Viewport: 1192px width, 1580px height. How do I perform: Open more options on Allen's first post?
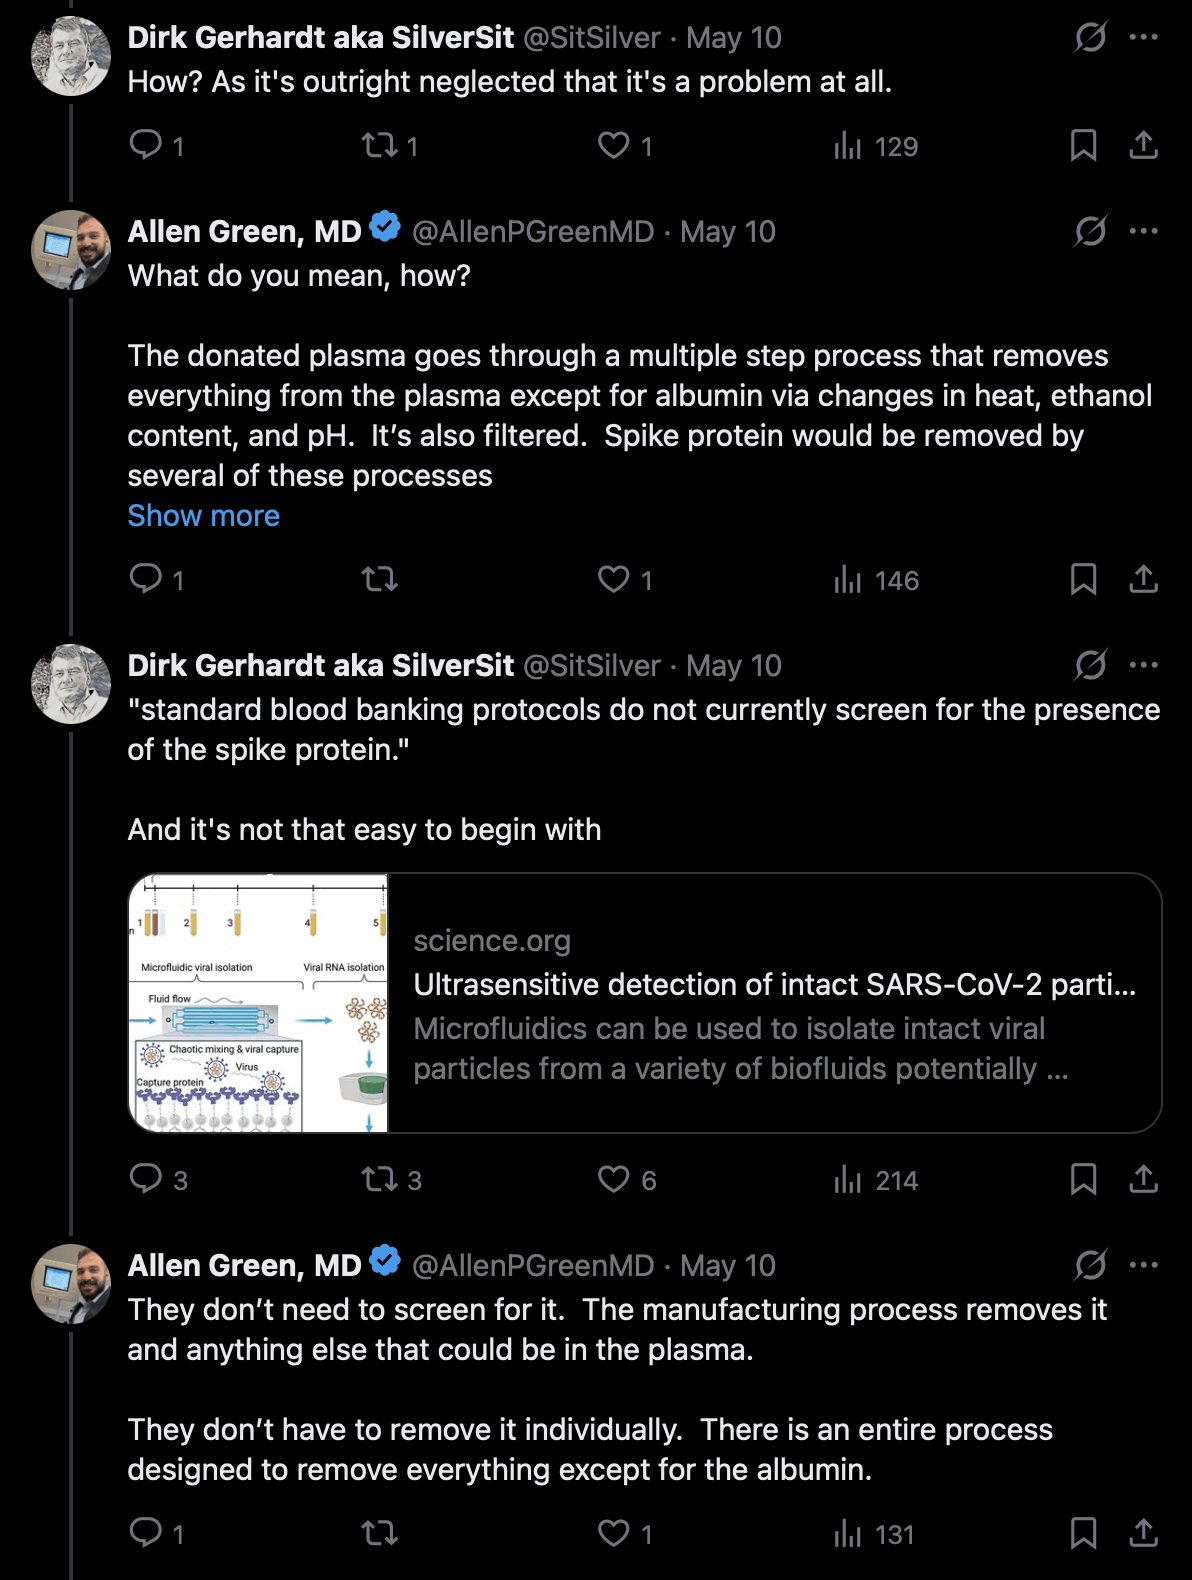coord(1143,231)
